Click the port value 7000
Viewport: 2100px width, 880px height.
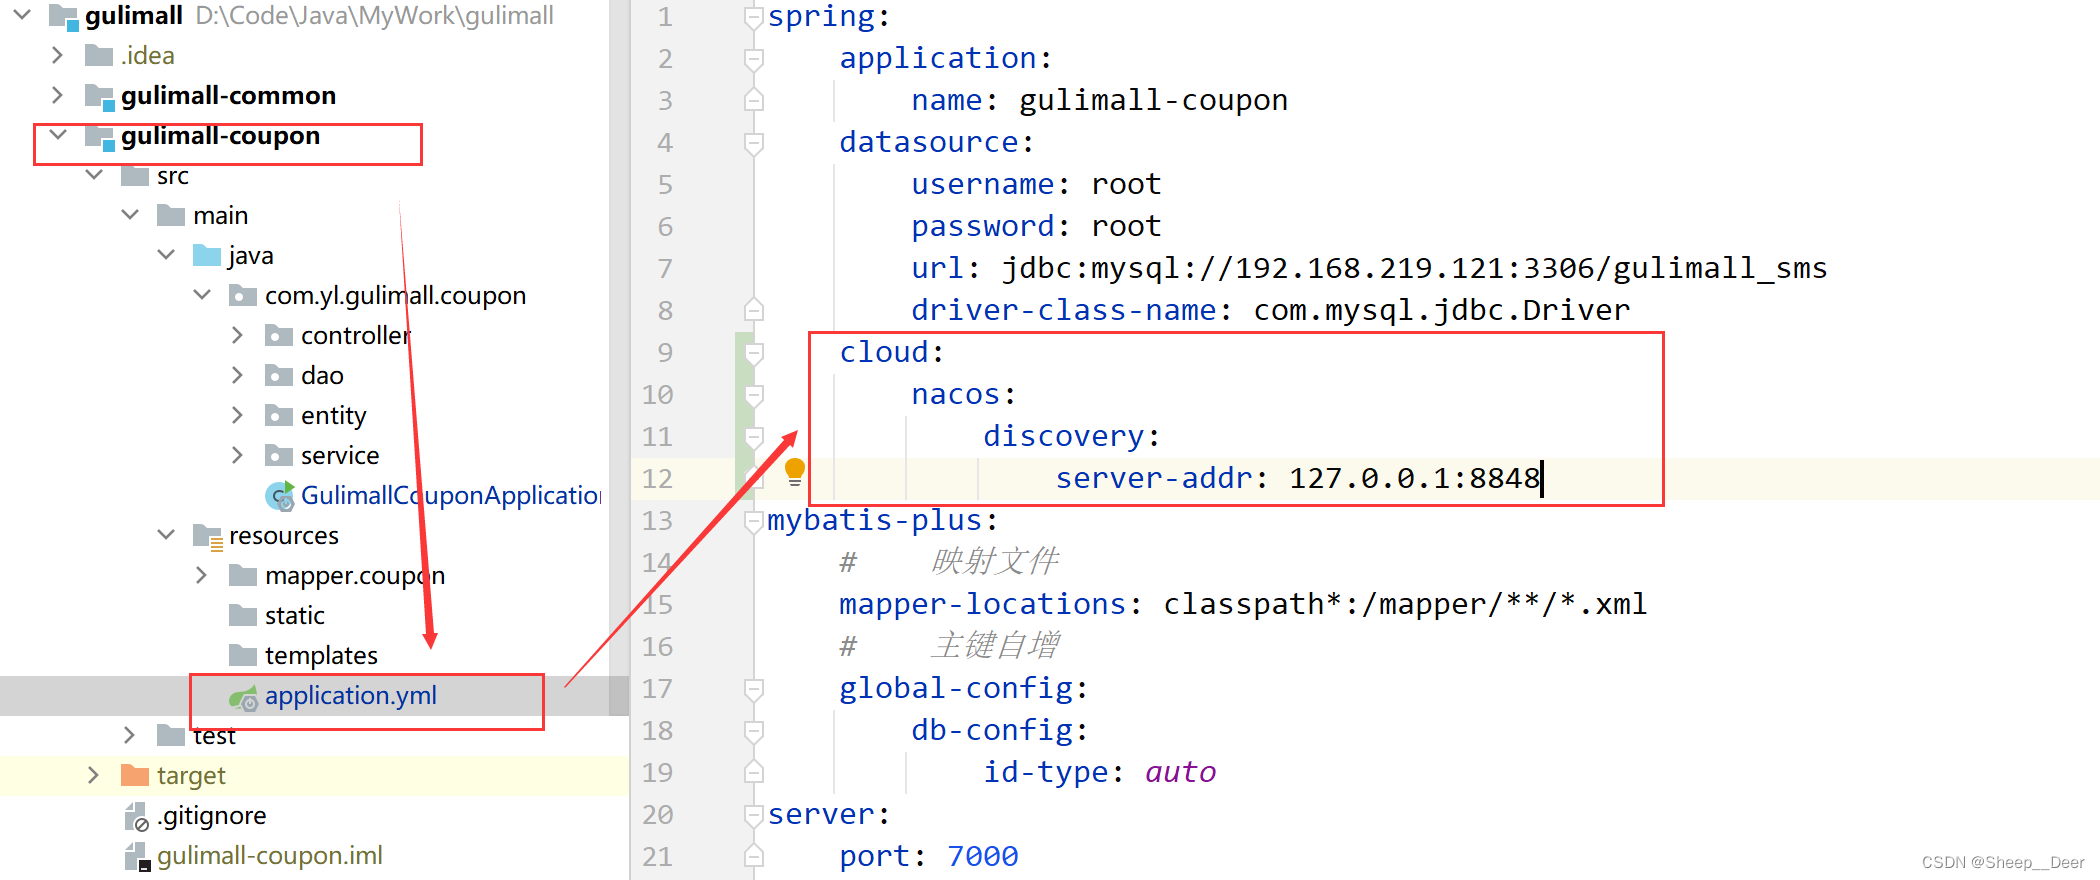pyautogui.click(x=982, y=856)
